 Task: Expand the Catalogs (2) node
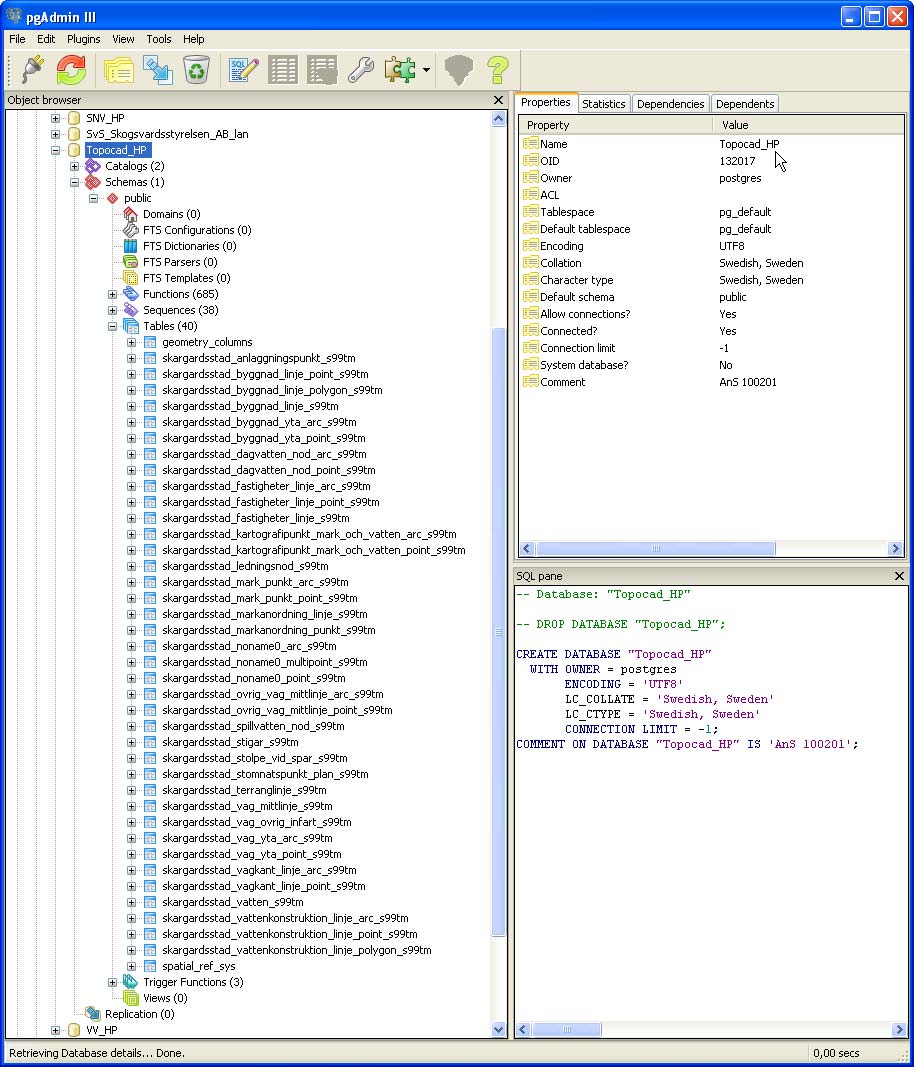click(x=74, y=166)
